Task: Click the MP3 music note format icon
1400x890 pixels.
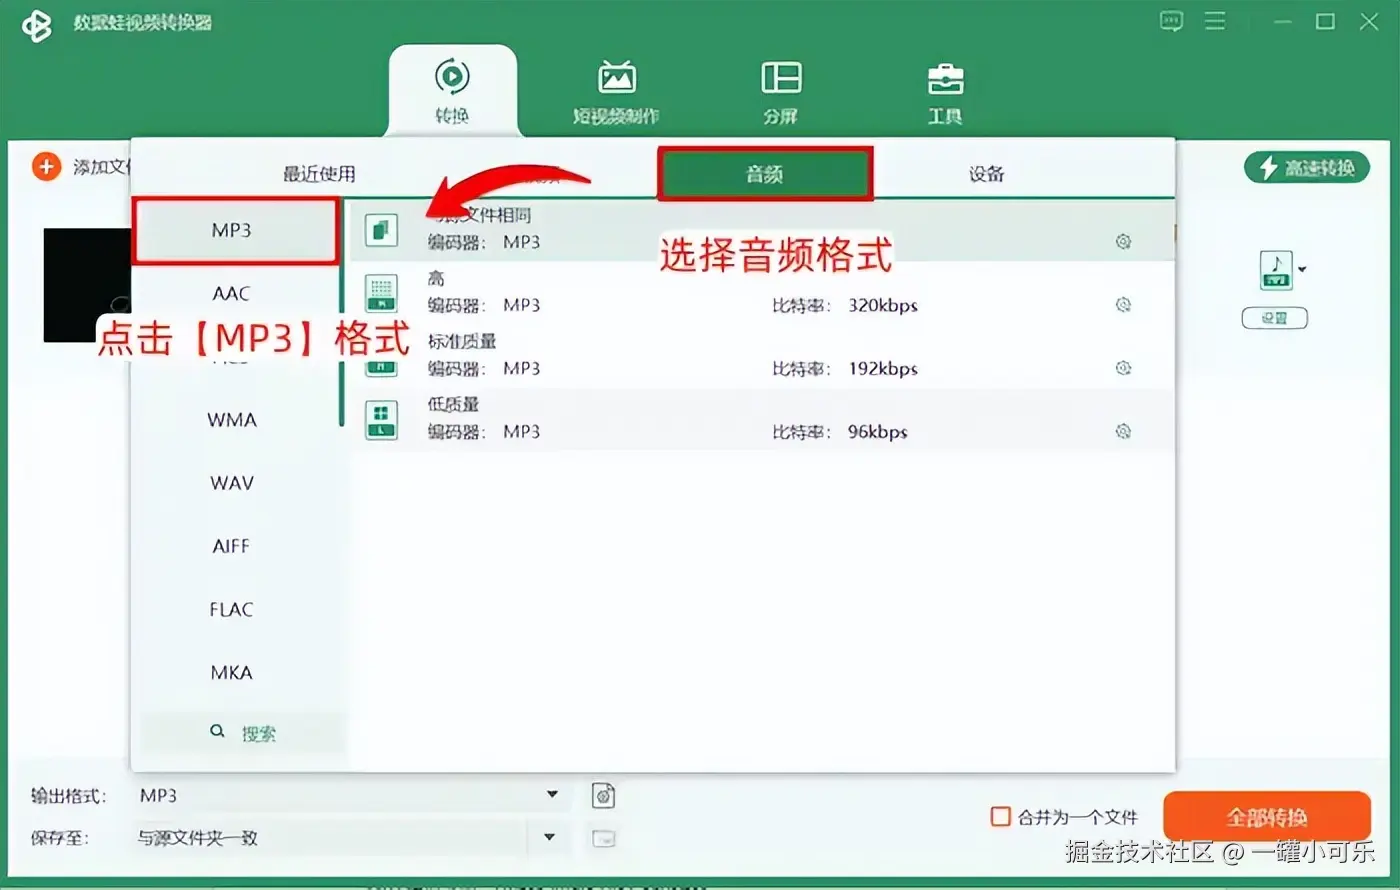Action: (x=1276, y=270)
